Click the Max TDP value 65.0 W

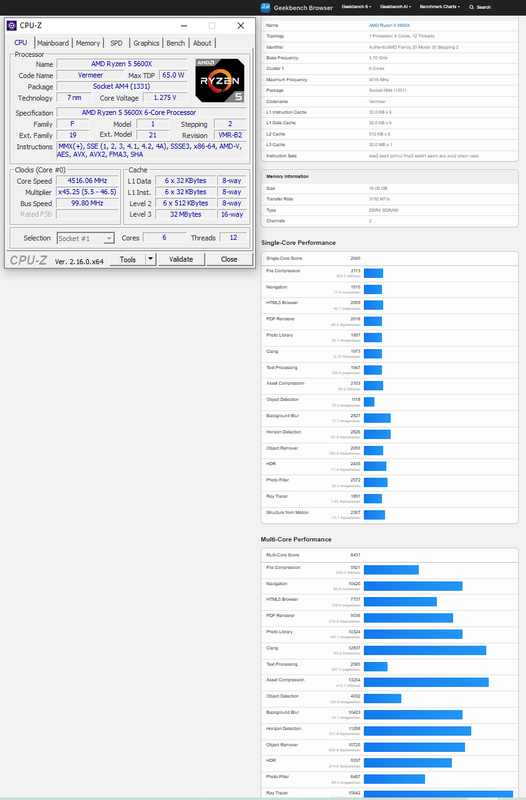[173, 75]
